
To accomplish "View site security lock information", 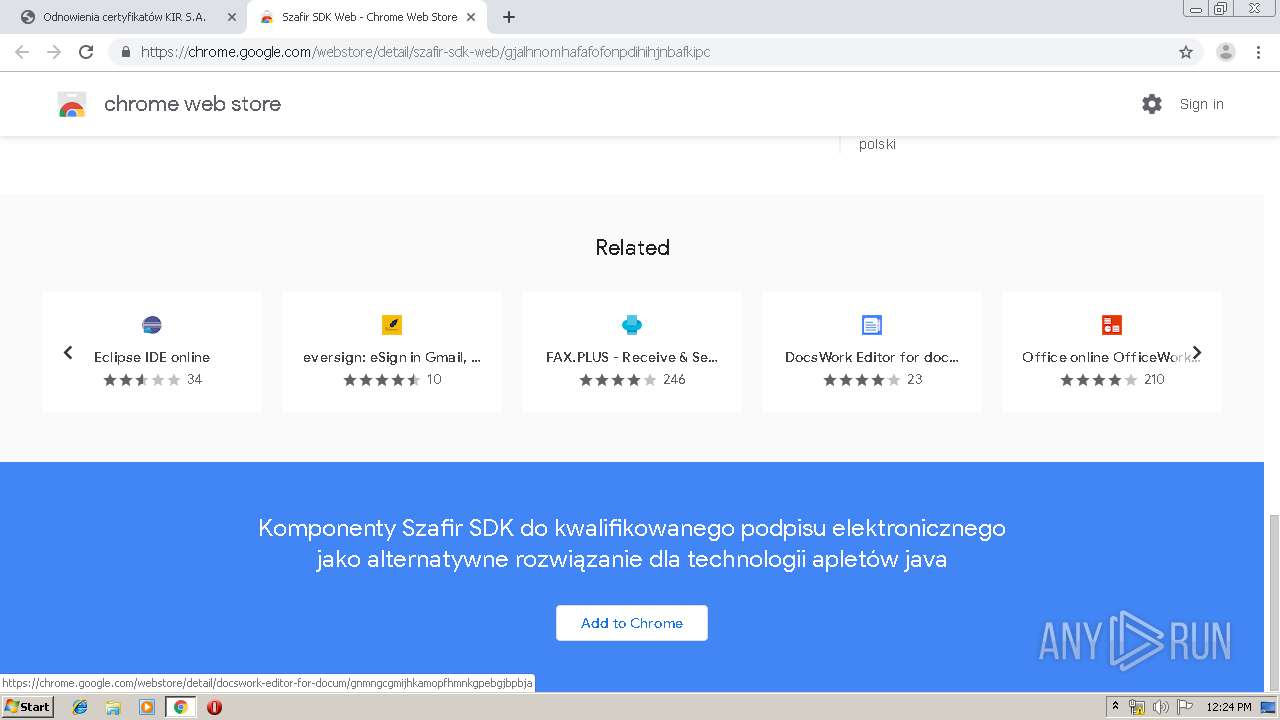I will 126,52.
